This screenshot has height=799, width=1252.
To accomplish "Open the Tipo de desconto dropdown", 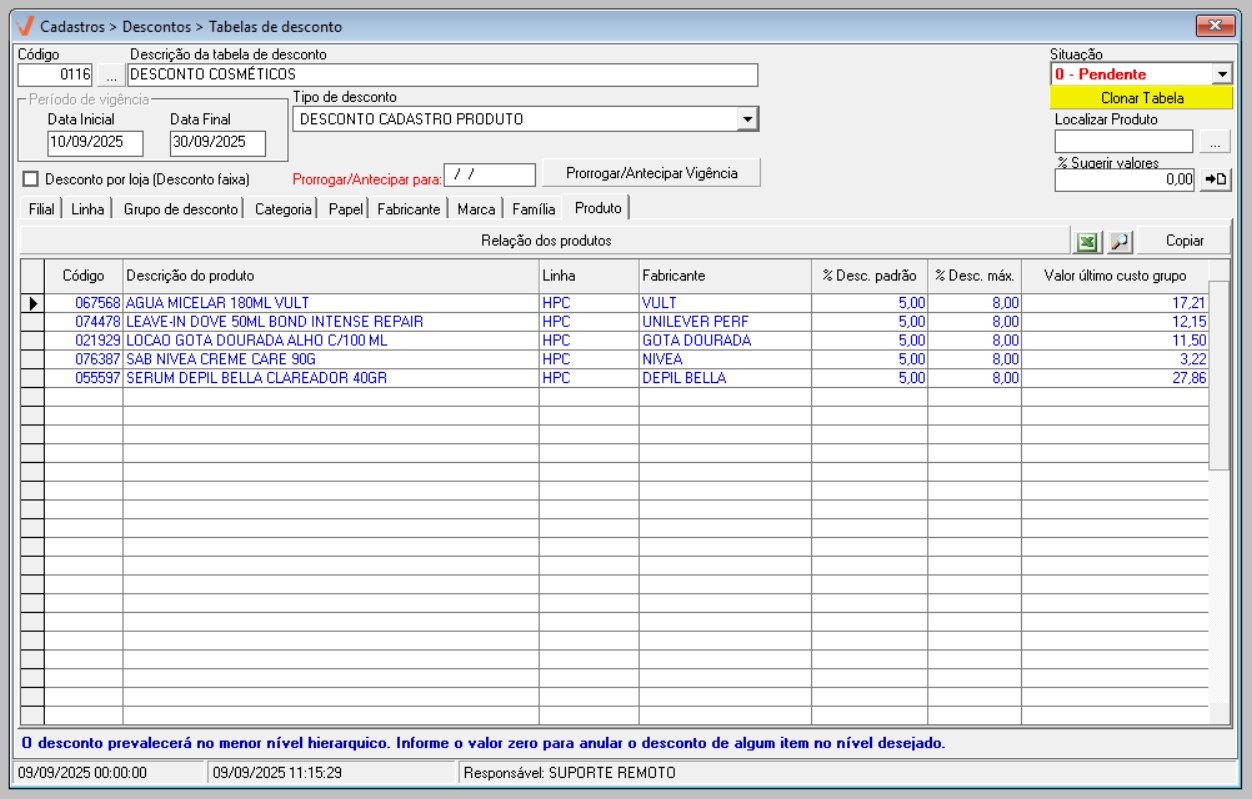I will point(747,120).
